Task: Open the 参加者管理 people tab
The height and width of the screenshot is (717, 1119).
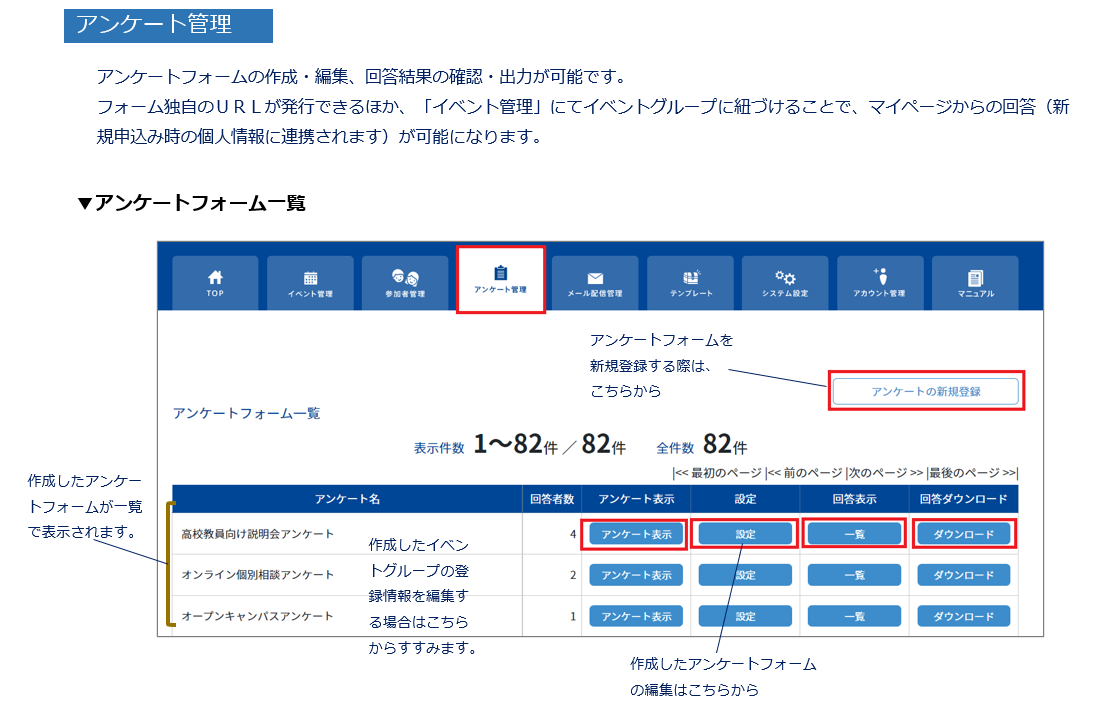Action: coord(405,283)
